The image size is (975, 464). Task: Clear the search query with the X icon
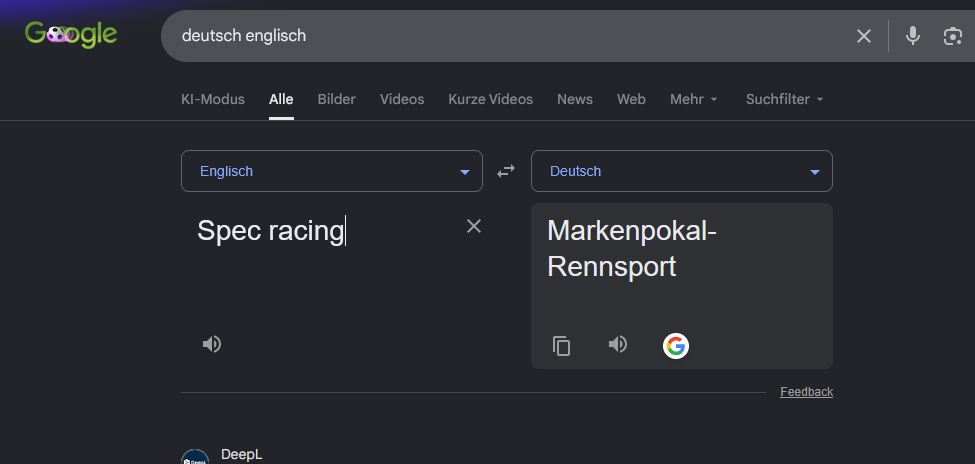[864, 36]
